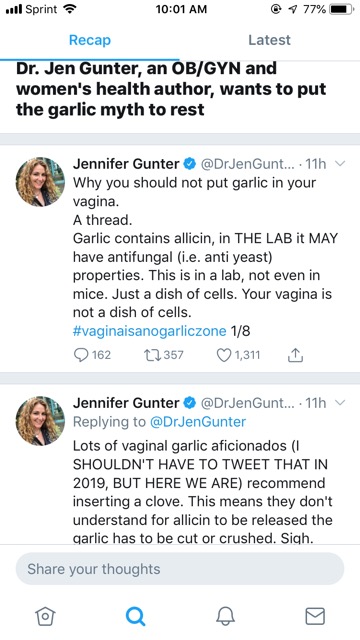Expand options chevron on first tweet

pos(340,164)
